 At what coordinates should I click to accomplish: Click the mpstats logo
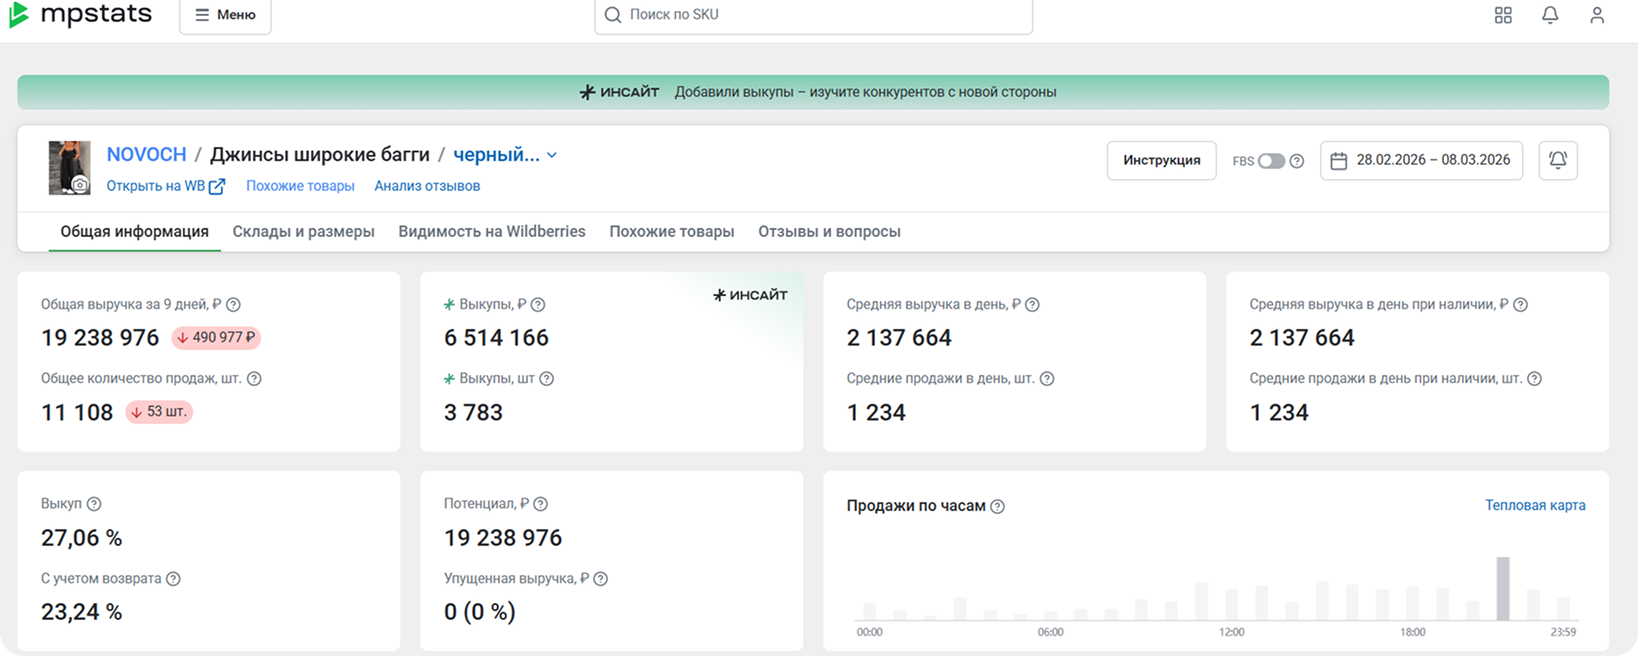pos(80,14)
